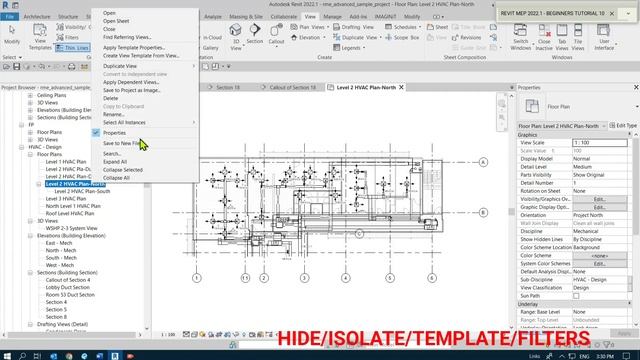The height and width of the screenshot is (360, 640).
Task: Open User Interface dropdown
Action: [x=604, y=37]
